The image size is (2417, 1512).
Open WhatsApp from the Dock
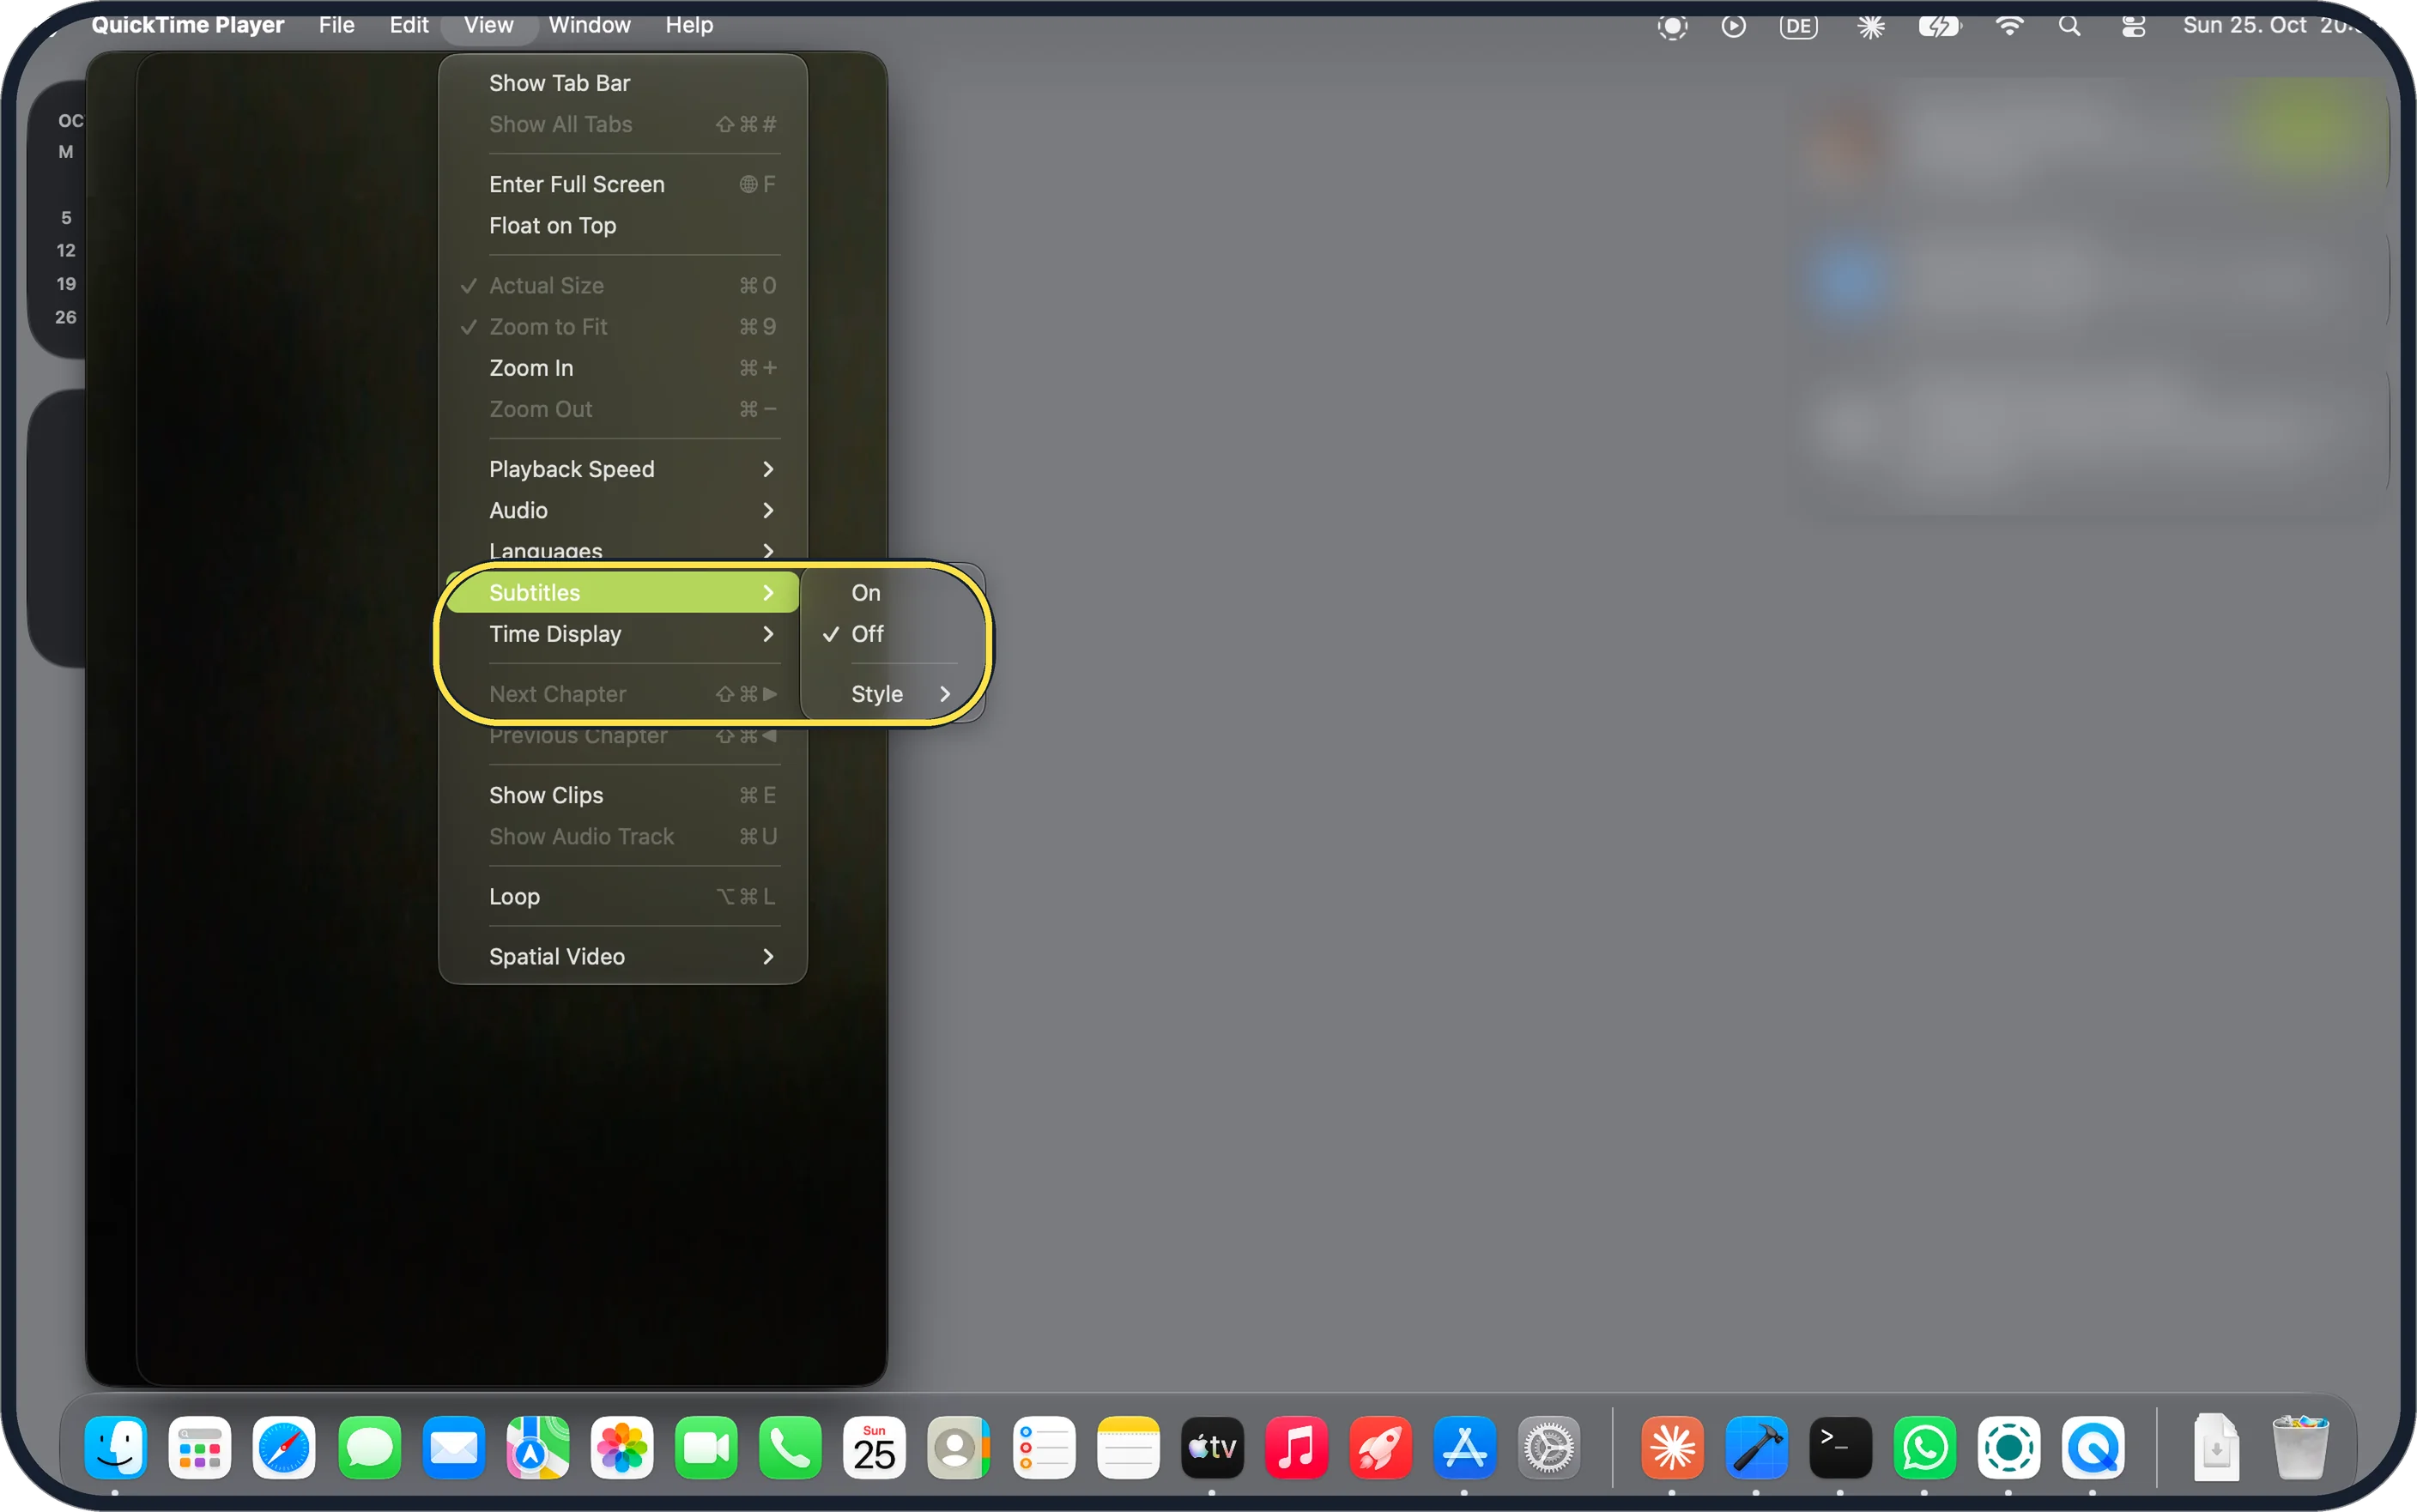click(x=1924, y=1447)
